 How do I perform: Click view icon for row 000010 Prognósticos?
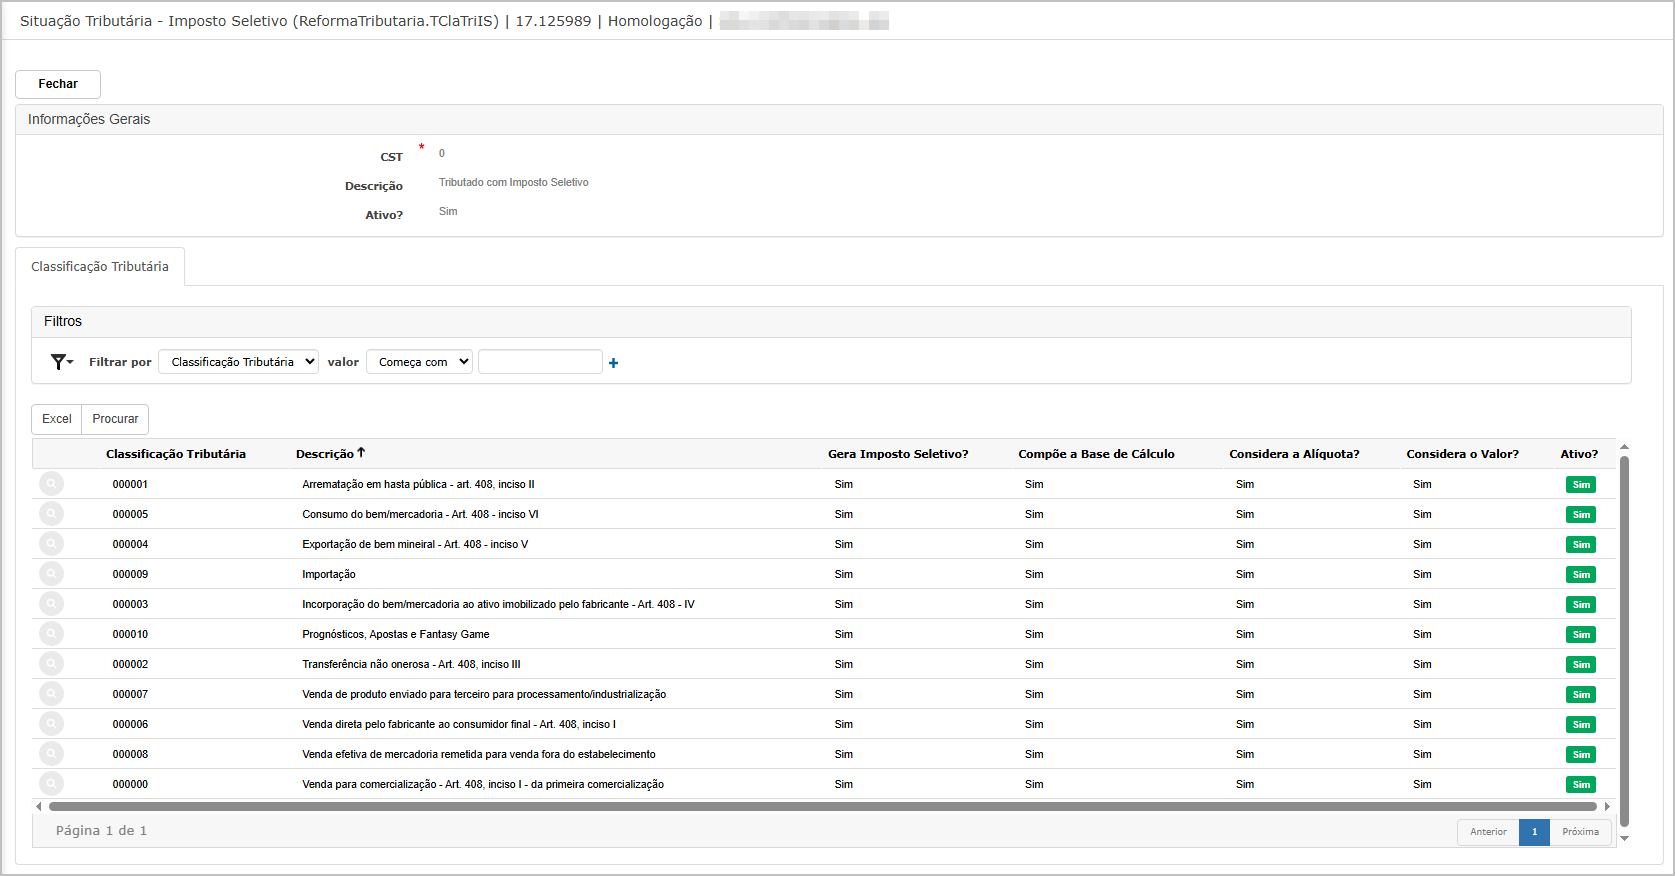click(x=51, y=634)
